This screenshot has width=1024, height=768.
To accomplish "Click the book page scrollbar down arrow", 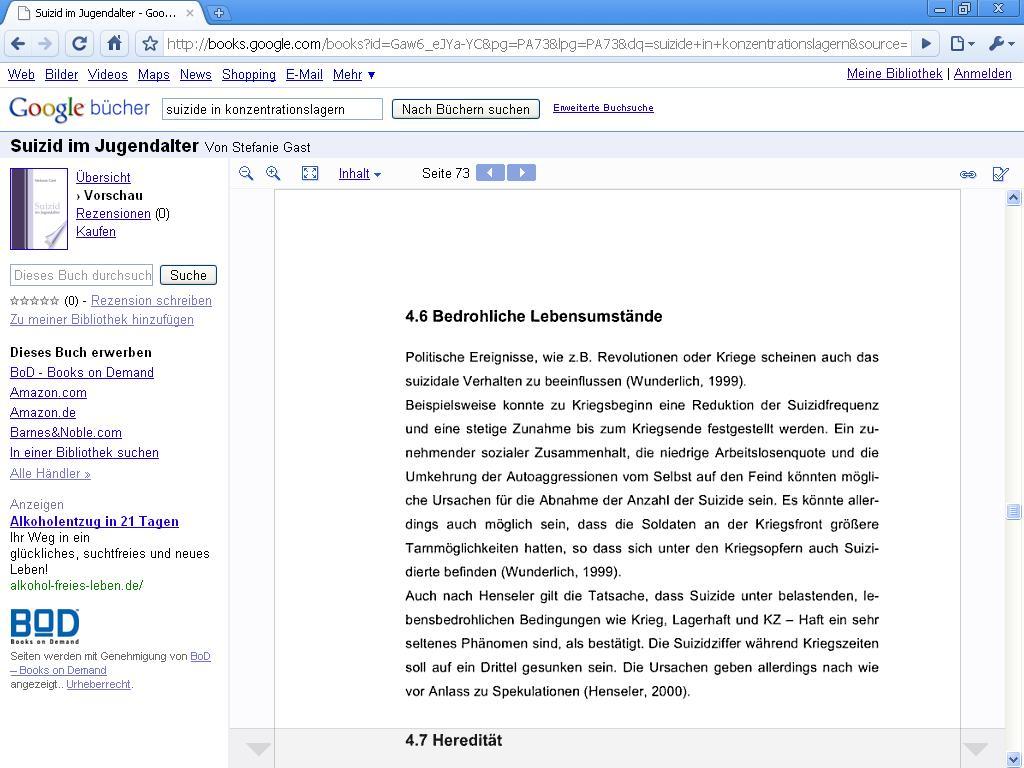I will coord(1014,759).
